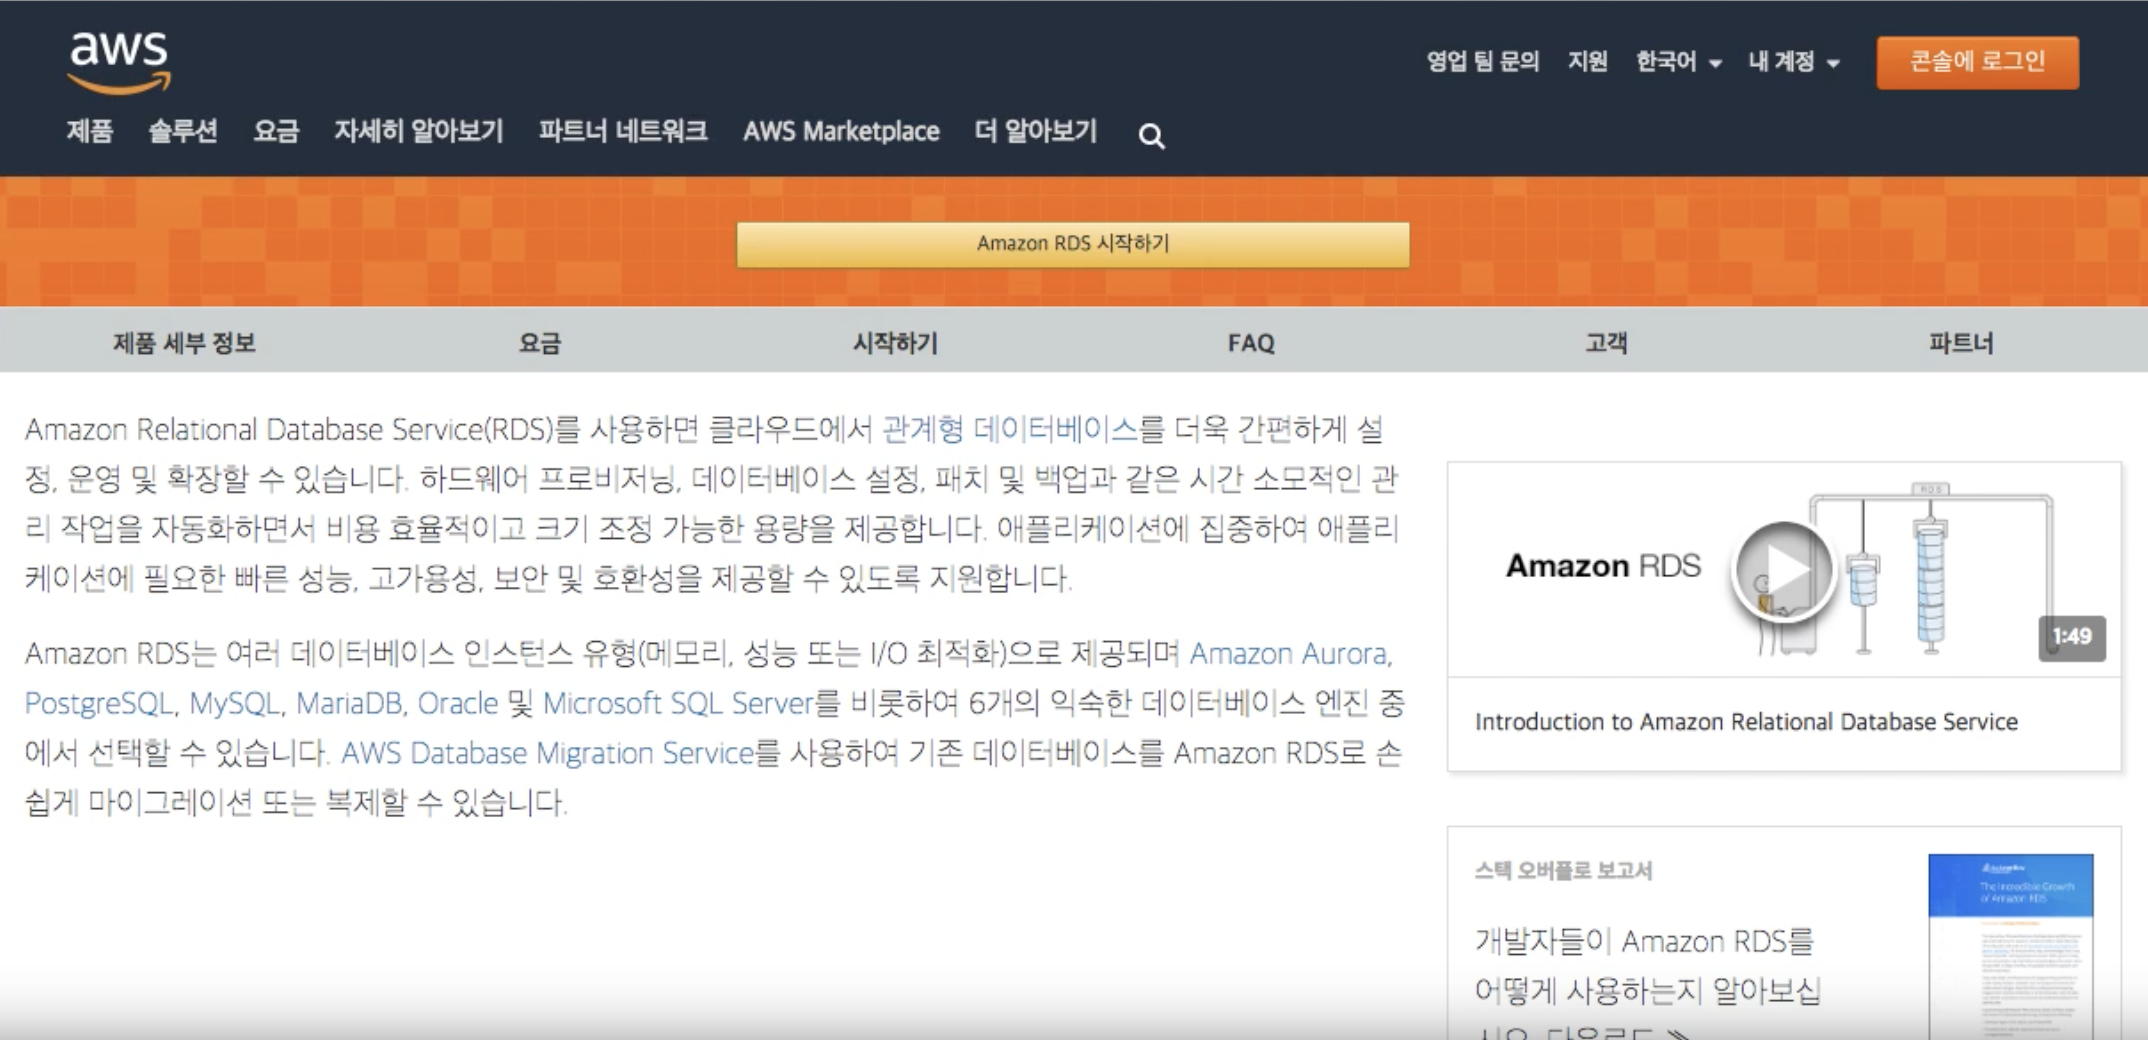Click the 스택 오버플로 보고서 heading
Screen dimensions: 2148x1040
click(x=1563, y=870)
